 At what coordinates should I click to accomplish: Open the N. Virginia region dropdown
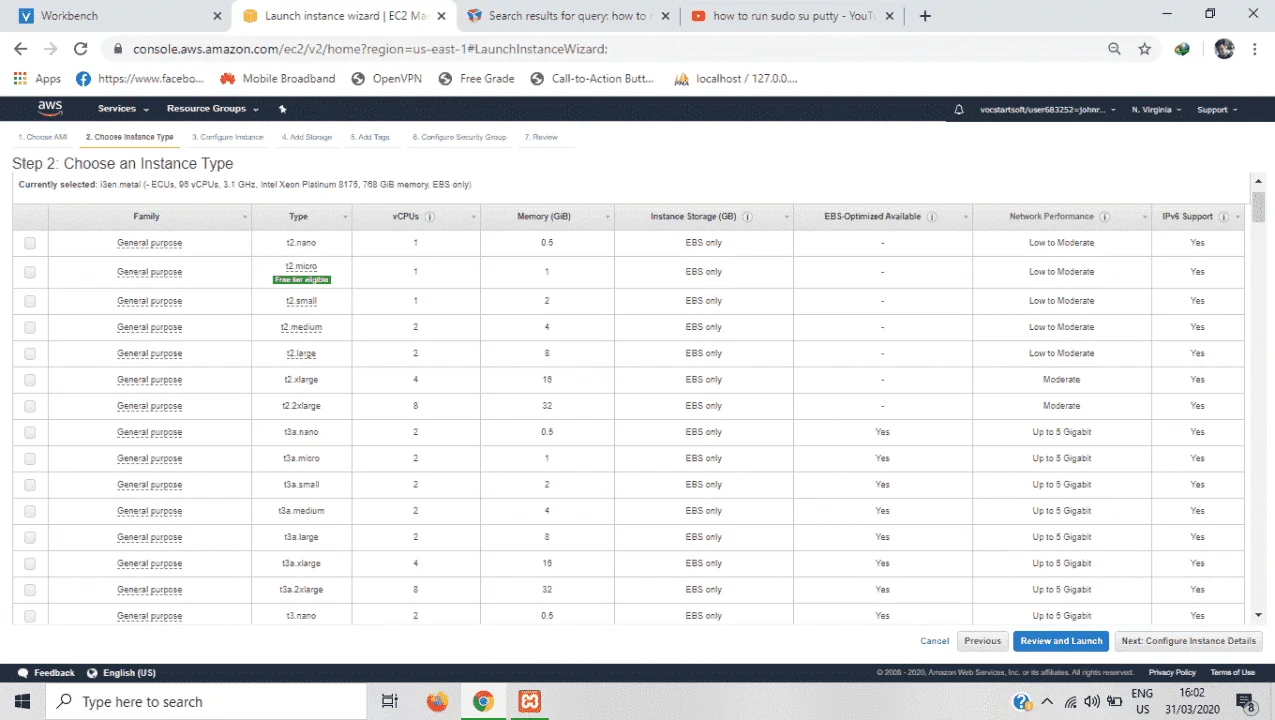[1156, 109]
